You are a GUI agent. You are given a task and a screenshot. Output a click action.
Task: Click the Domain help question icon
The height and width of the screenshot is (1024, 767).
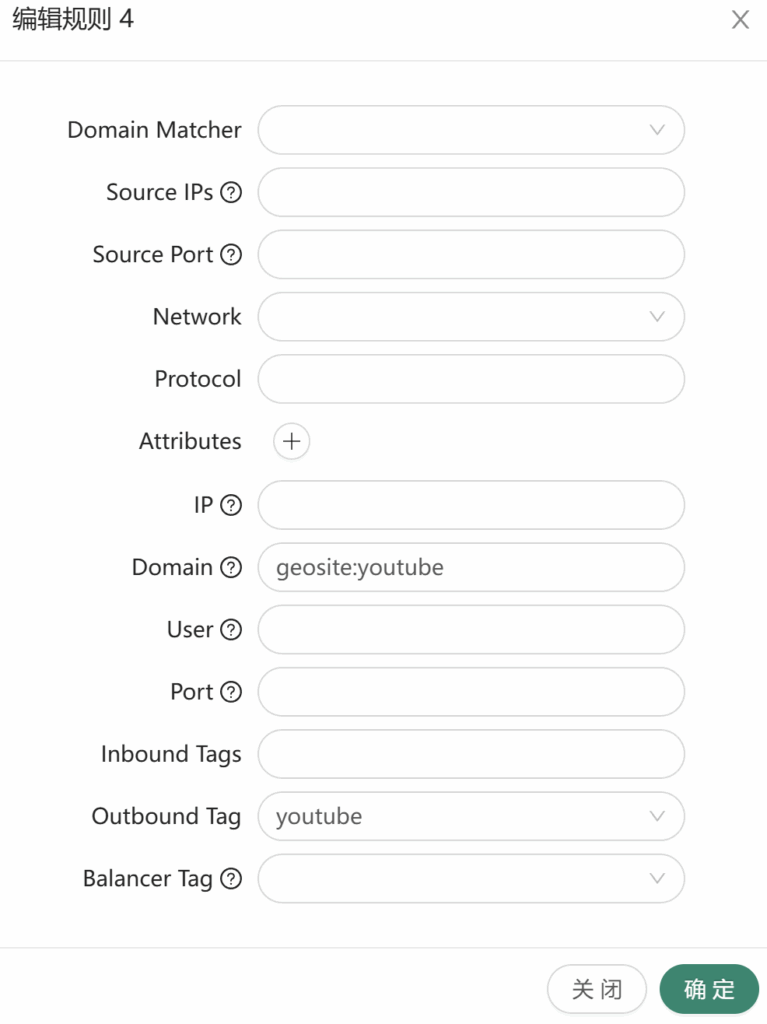231,567
